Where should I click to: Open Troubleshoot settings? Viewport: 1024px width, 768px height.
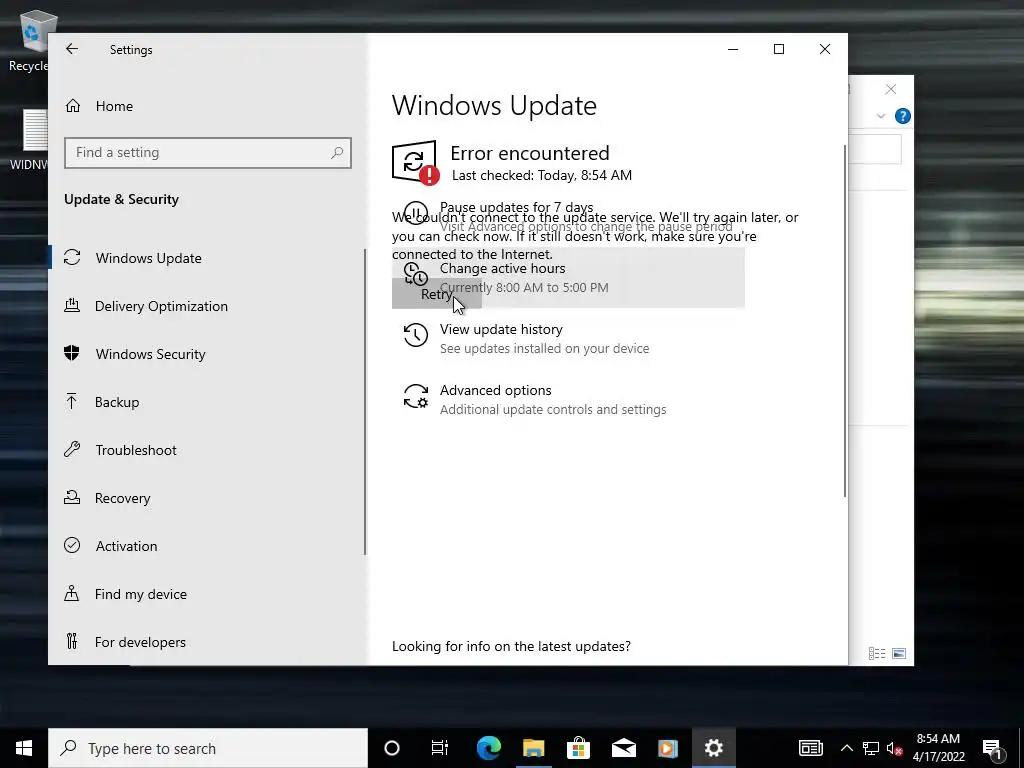coord(136,450)
